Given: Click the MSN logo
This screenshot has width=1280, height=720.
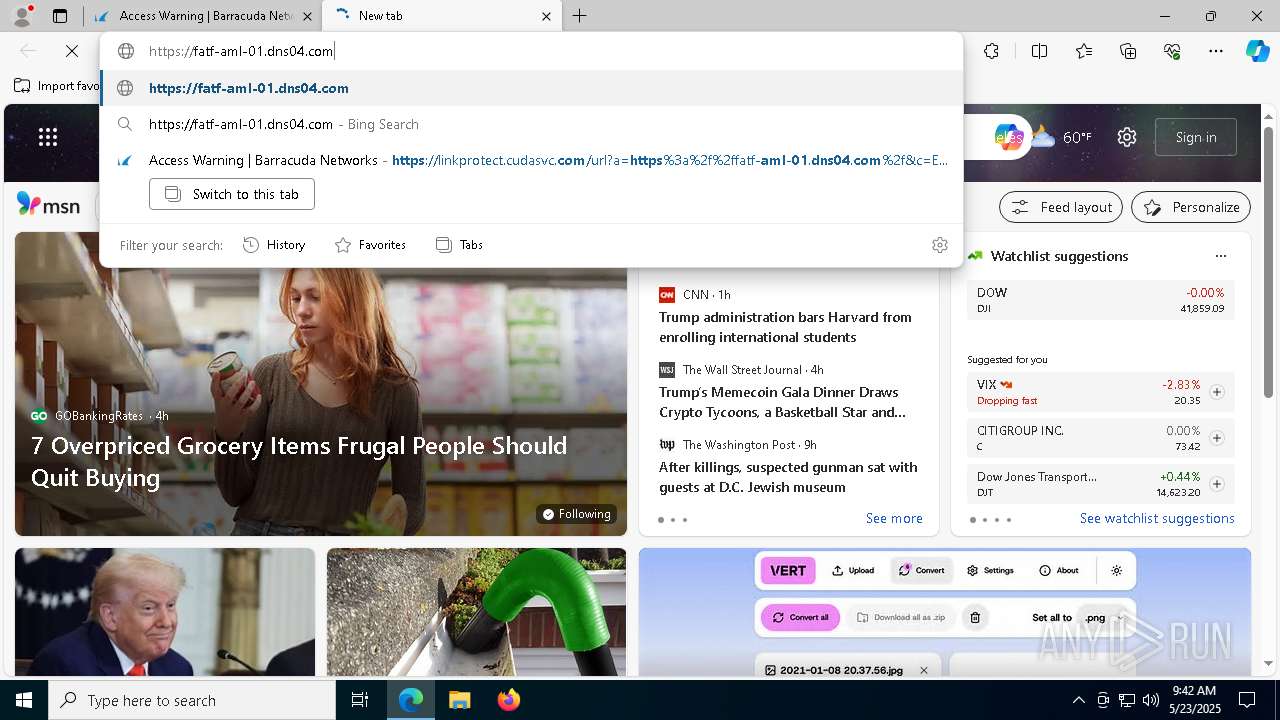Looking at the screenshot, I should (x=48, y=204).
